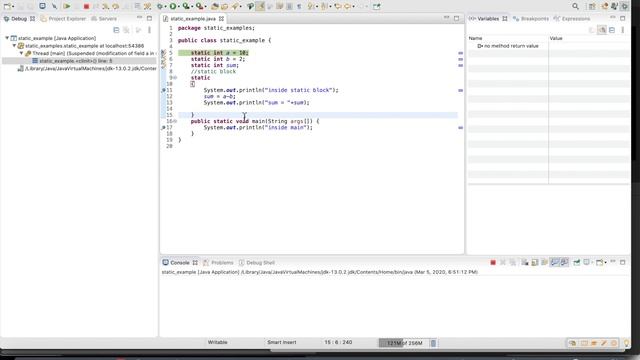The width and height of the screenshot is (640, 360).
Task: Click the Debug launch bug icon
Action: point(160,6)
